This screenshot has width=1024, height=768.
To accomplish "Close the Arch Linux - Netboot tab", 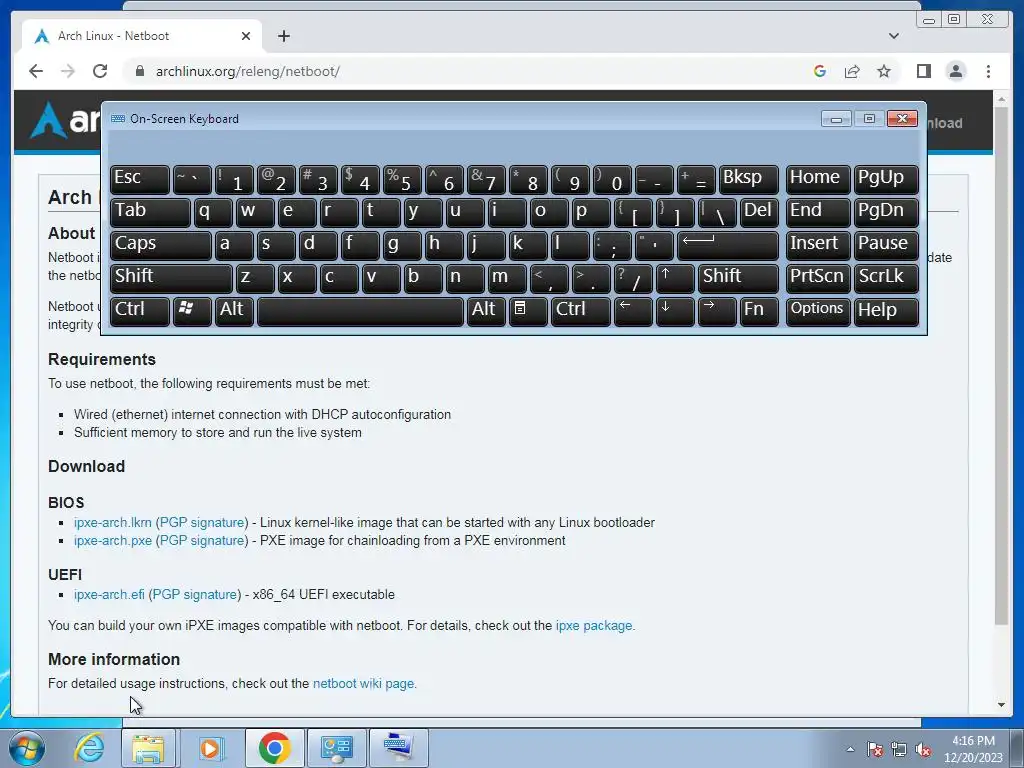I will 246,36.
